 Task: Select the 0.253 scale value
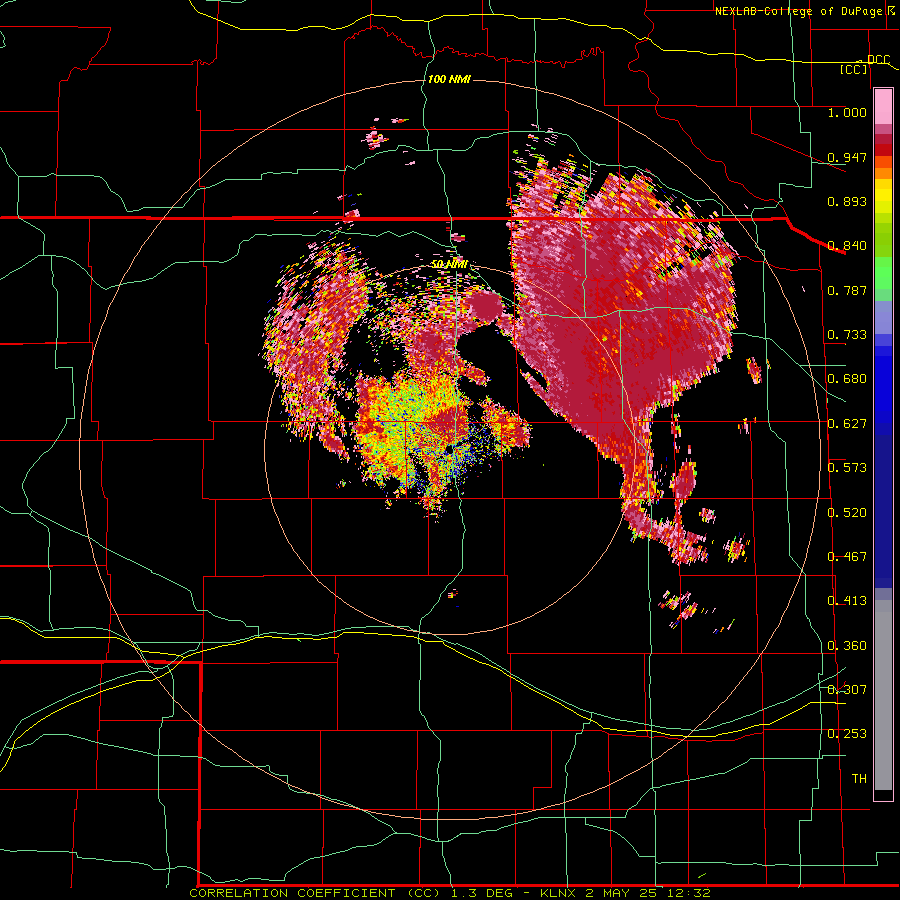[847, 734]
